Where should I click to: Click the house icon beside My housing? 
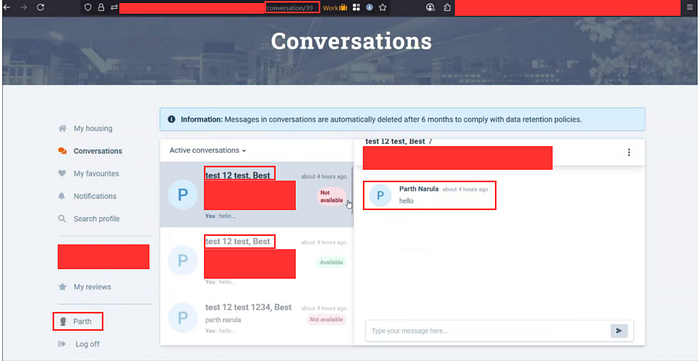pyautogui.click(x=62, y=129)
